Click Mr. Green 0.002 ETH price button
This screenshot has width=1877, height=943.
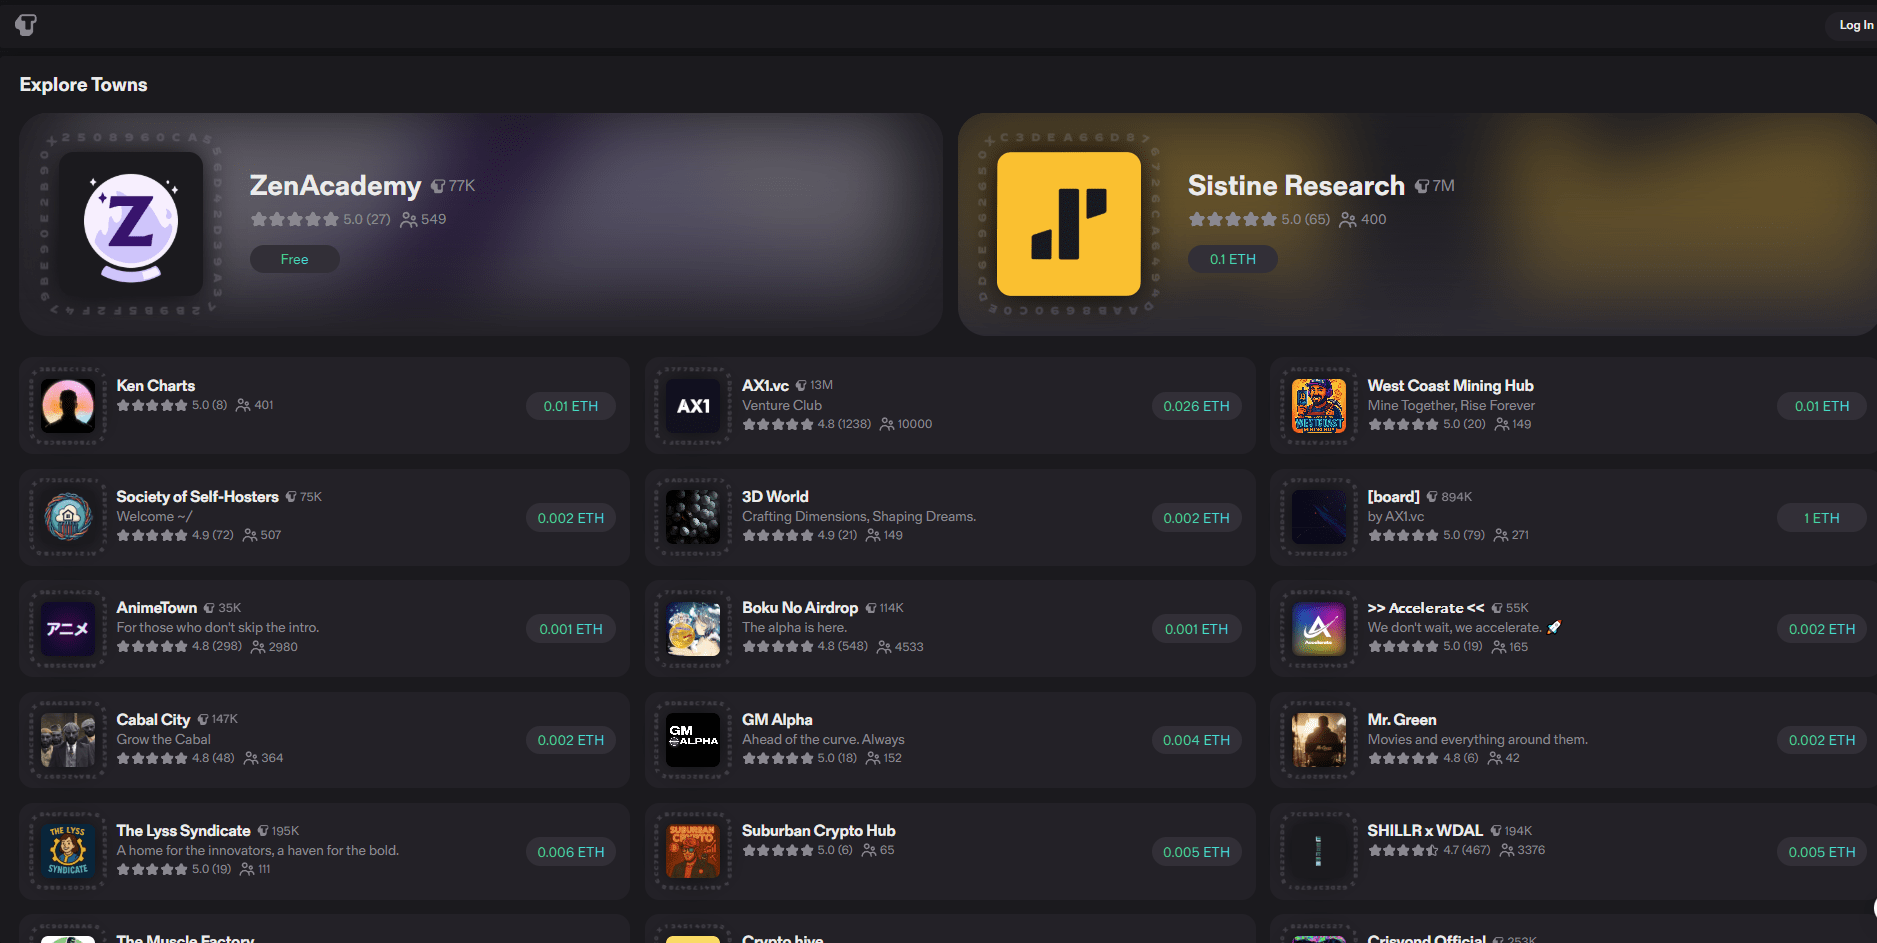click(1822, 740)
